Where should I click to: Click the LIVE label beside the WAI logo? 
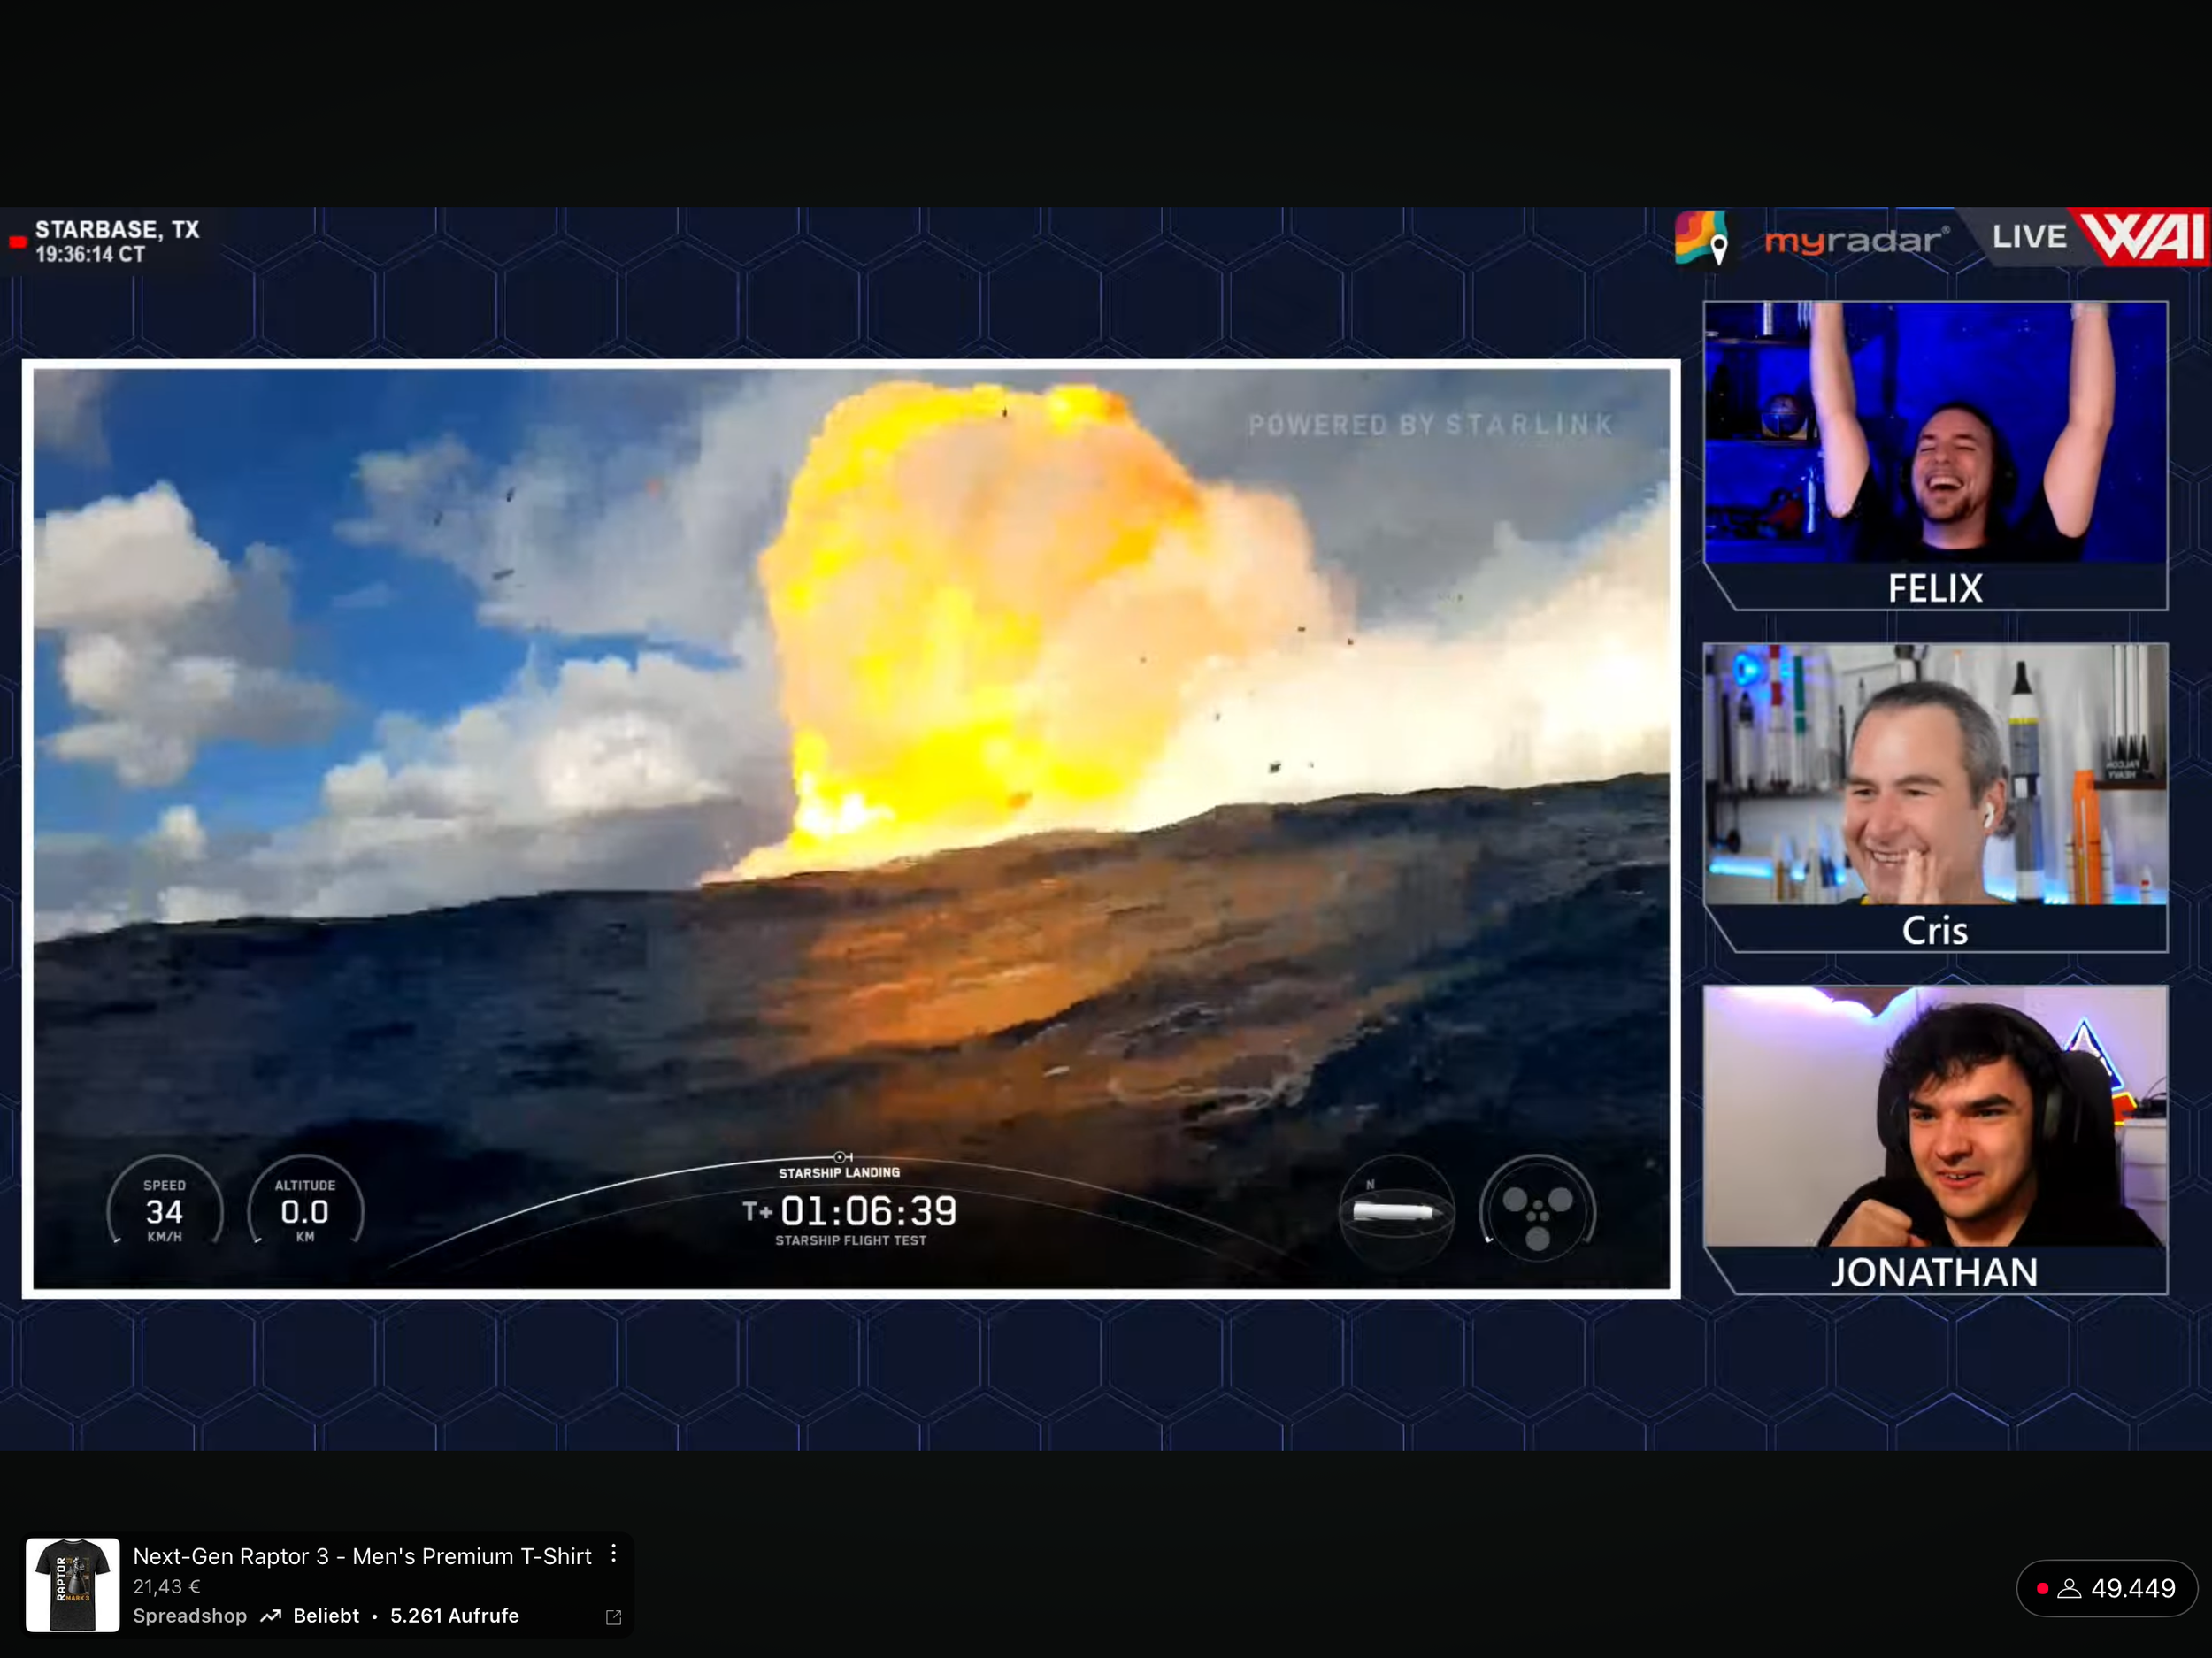(x=2028, y=237)
